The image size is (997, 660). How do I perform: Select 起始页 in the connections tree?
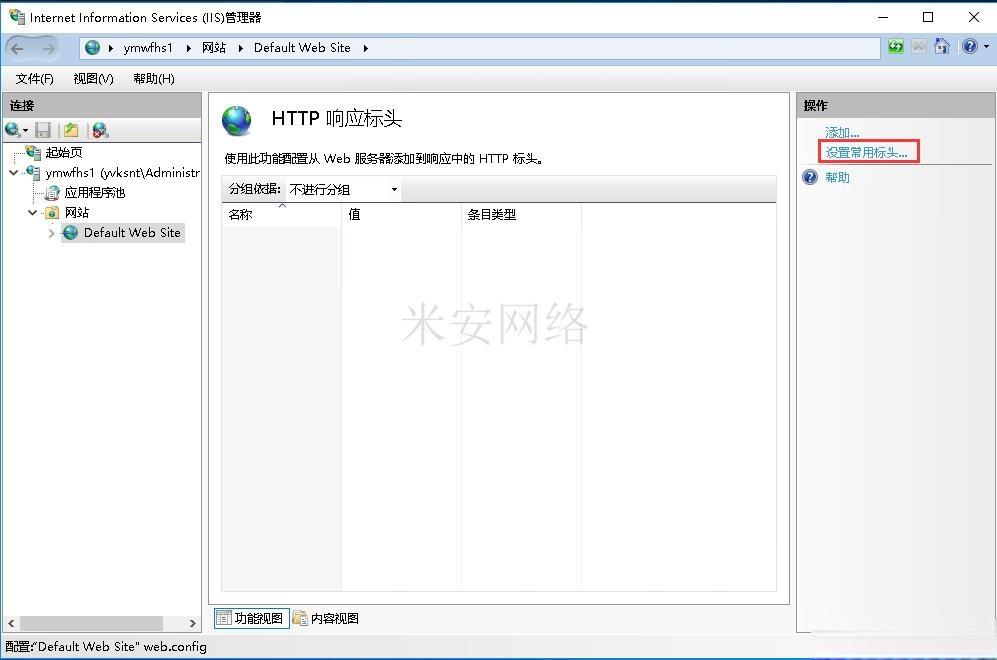coord(64,152)
